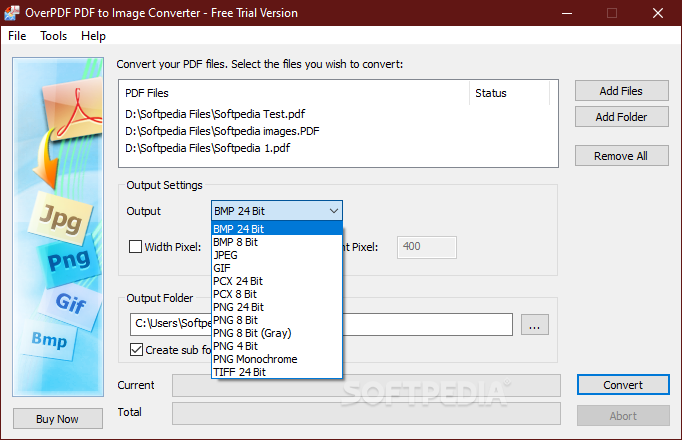The height and width of the screenshot is (440, 682).
Task: Collapse the Output format combo box arrow
Action: (x=334, y=211)
